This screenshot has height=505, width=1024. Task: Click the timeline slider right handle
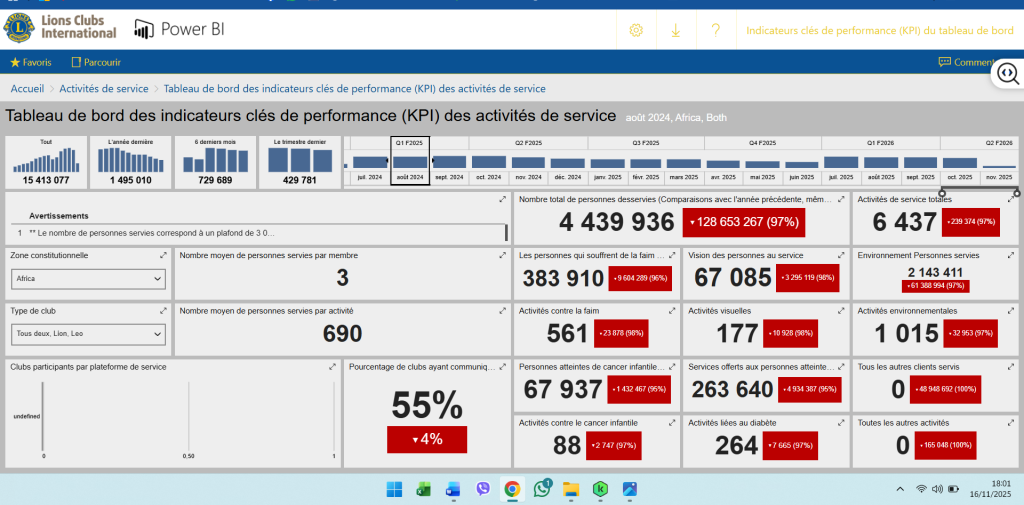point(1017,193)
